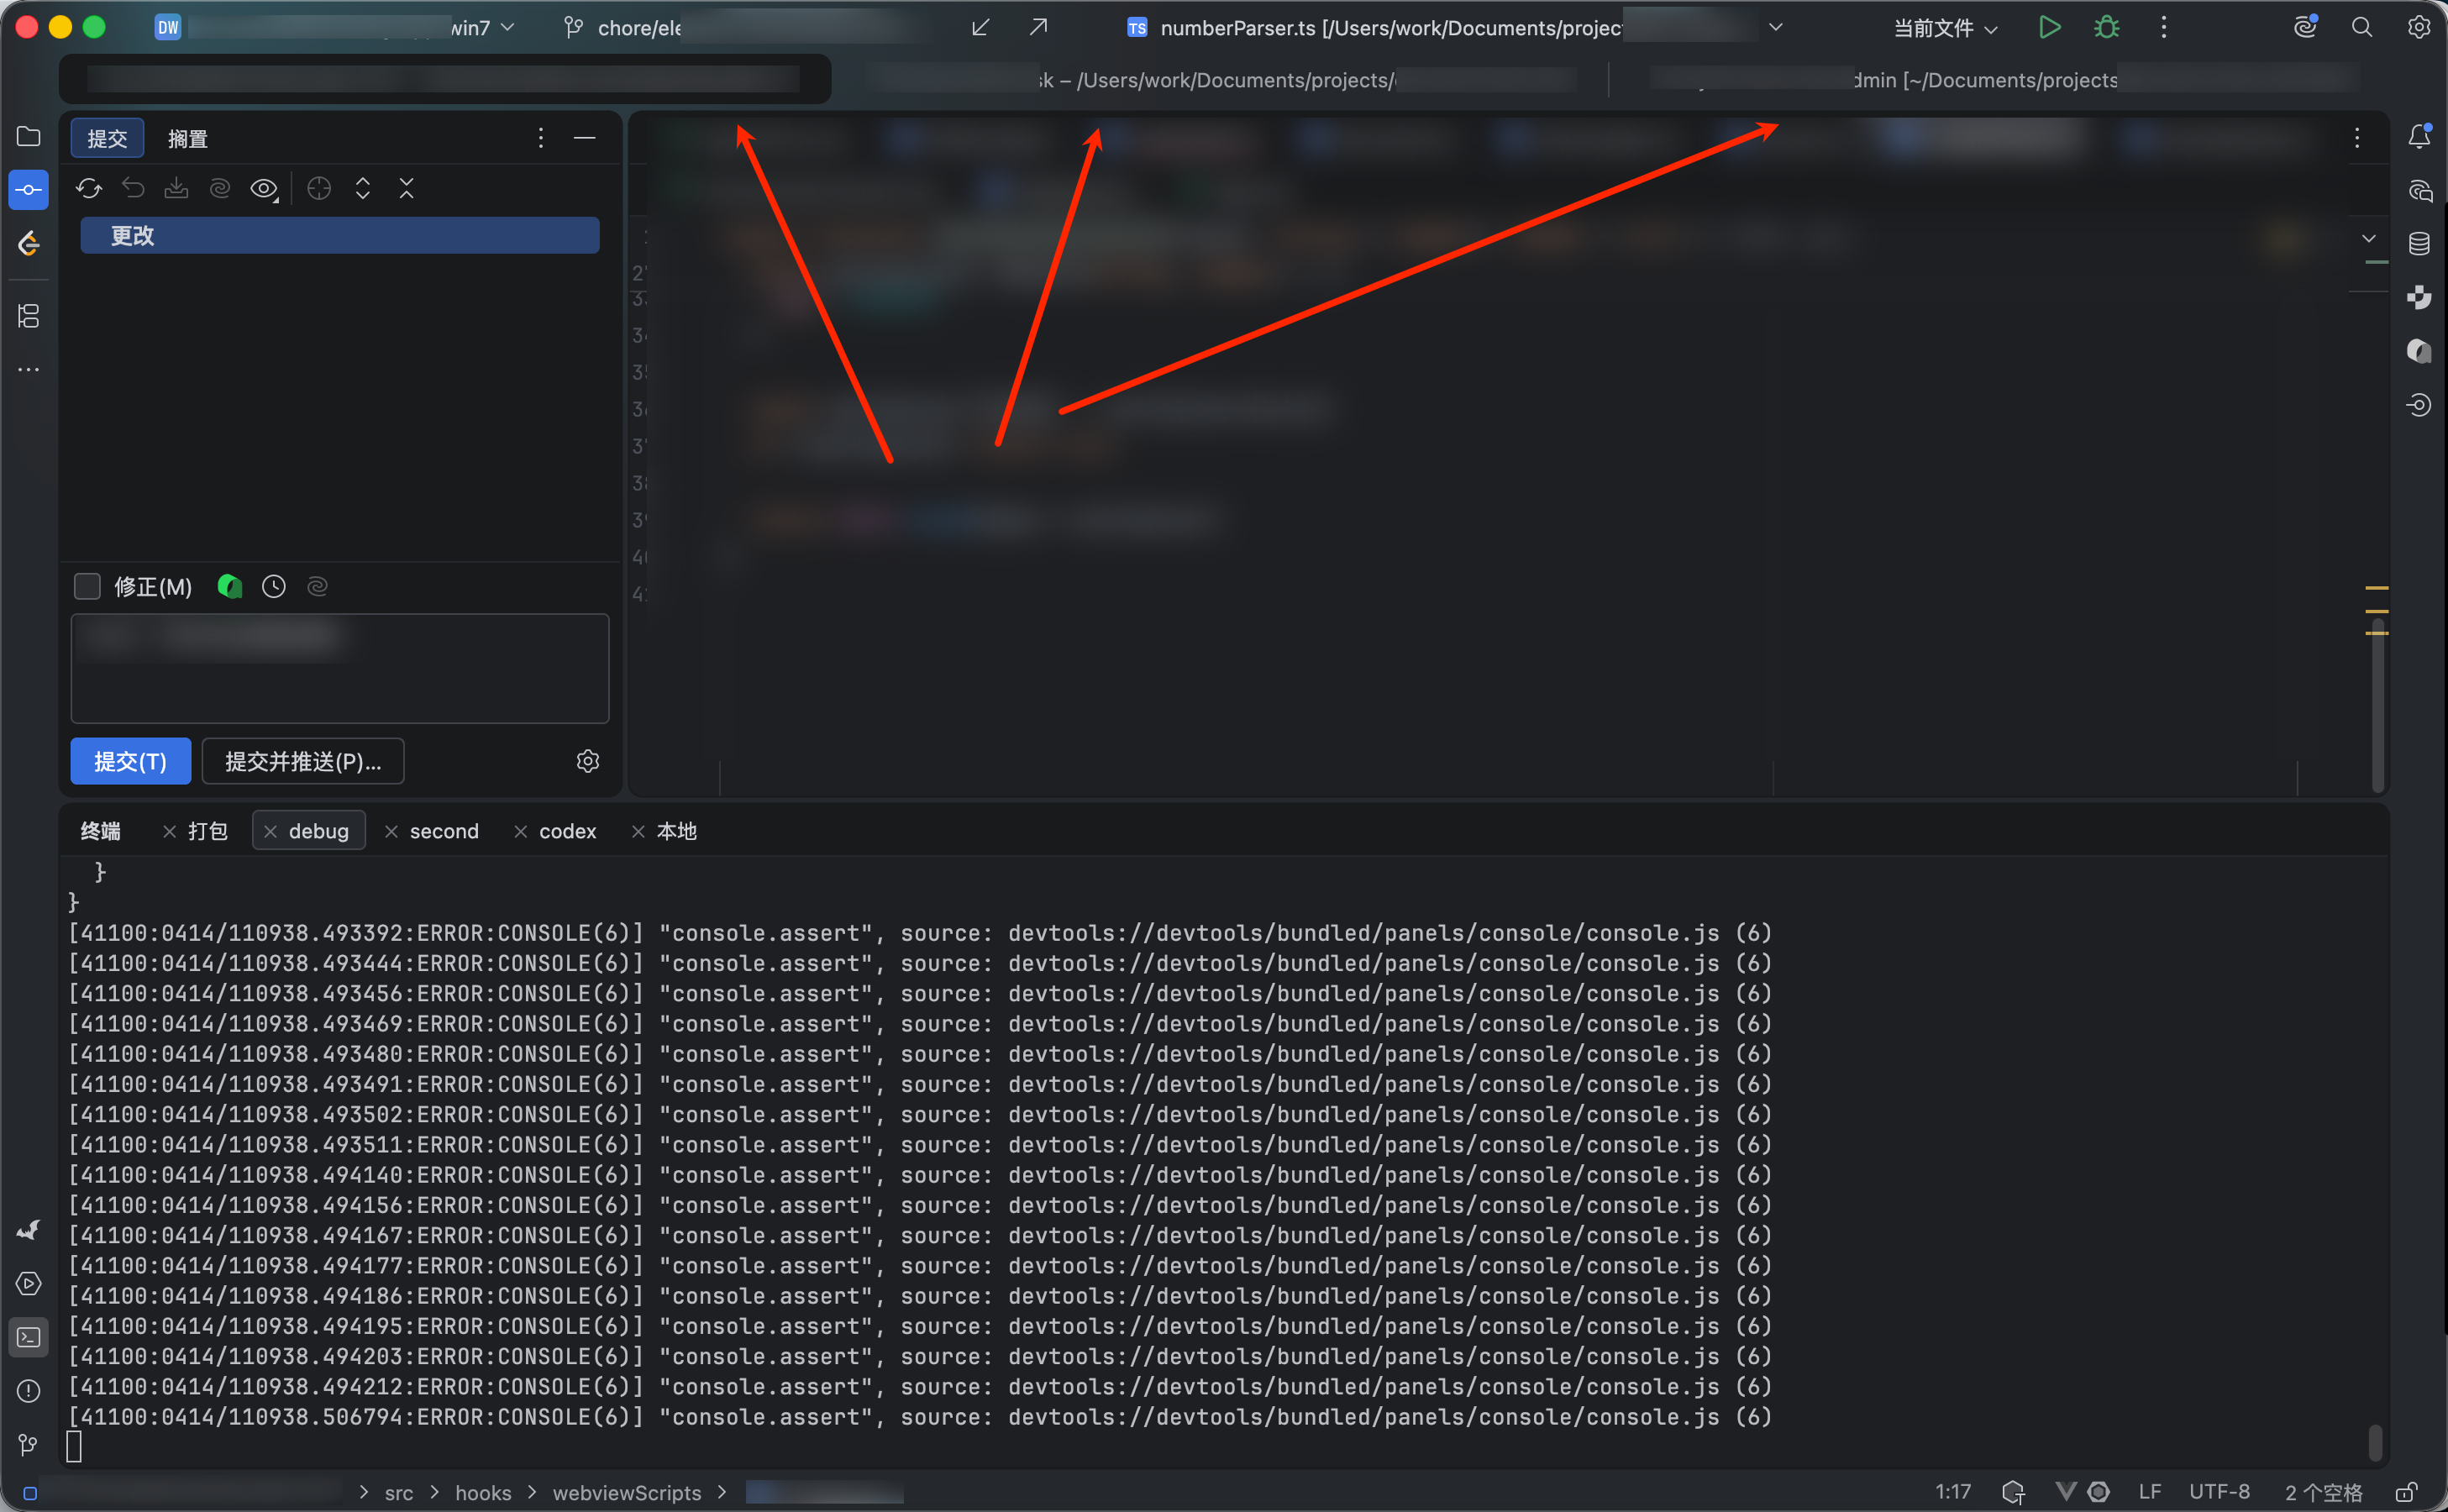2448x1512 pixels.
Task: Select the codex terminal tab
Action: coord(567,831)
